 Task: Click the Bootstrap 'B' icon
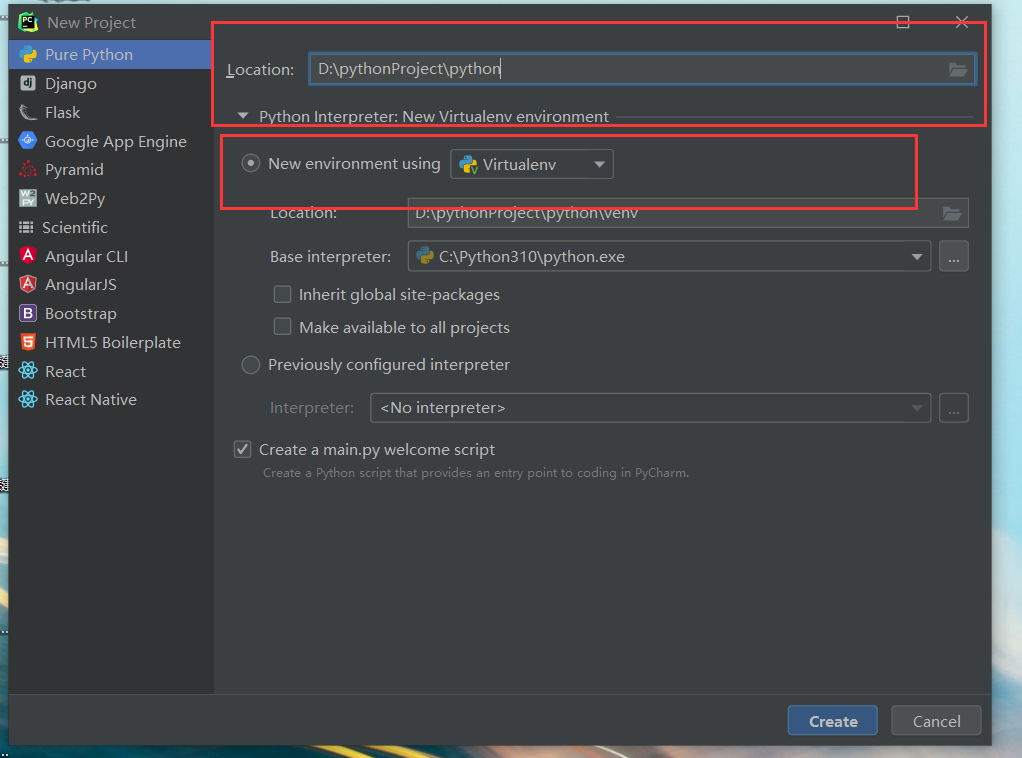tap(28, 313)
